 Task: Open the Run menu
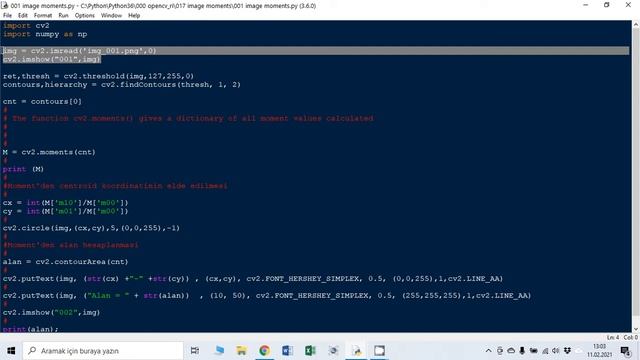coord(63,16)
